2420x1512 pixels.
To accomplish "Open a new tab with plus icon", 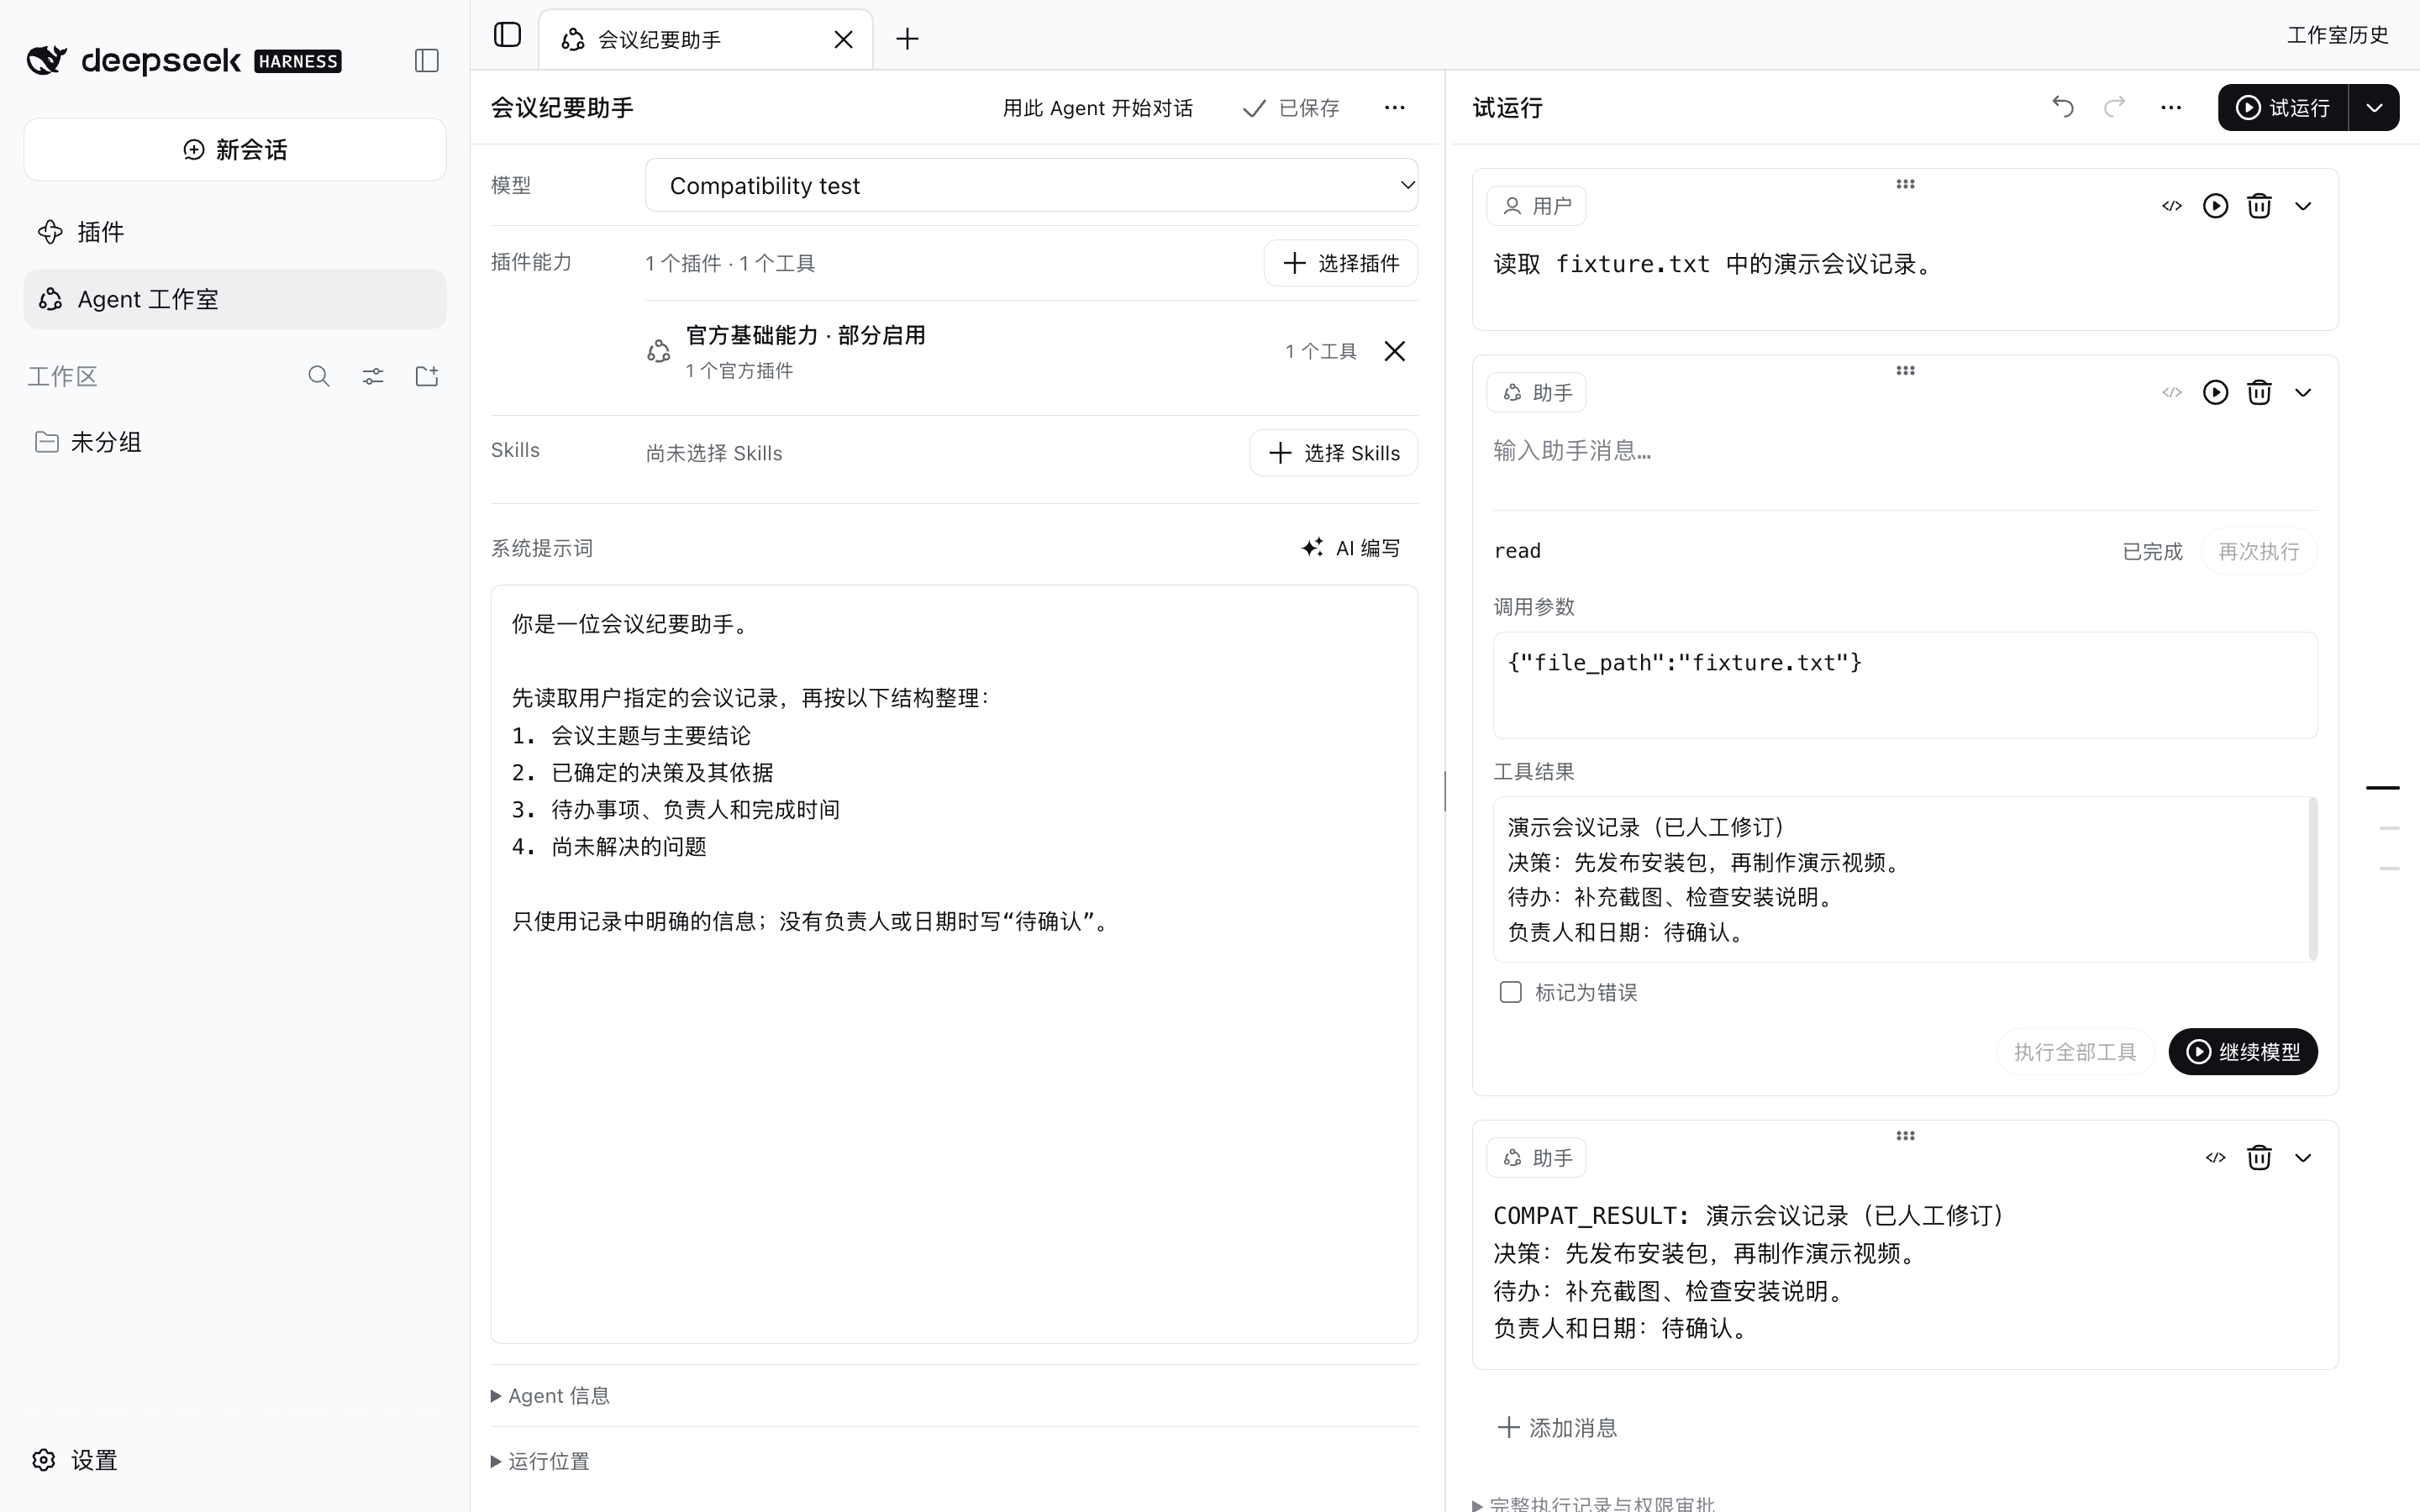I will tap(907, 39).
